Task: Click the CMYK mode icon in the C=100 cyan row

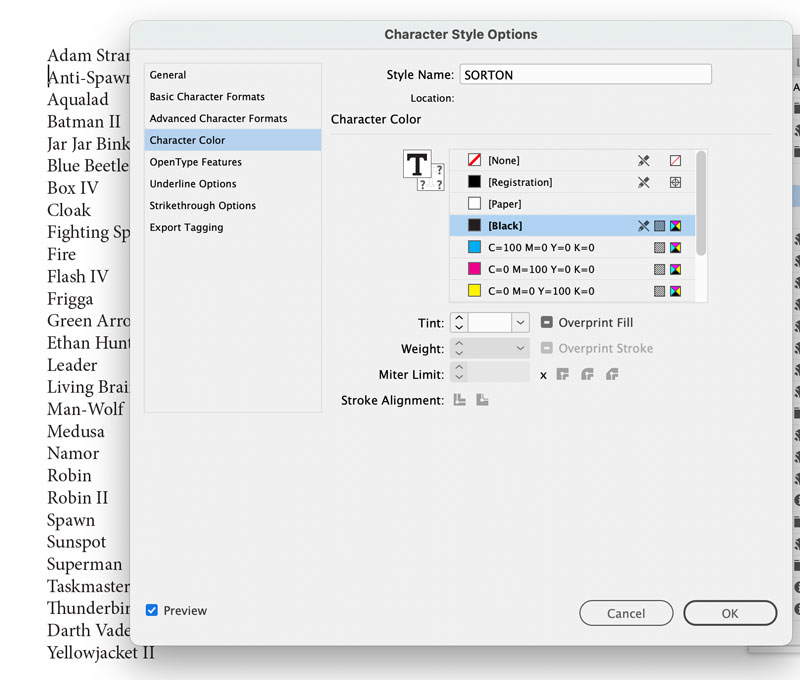Action: (x=676, y=248)
